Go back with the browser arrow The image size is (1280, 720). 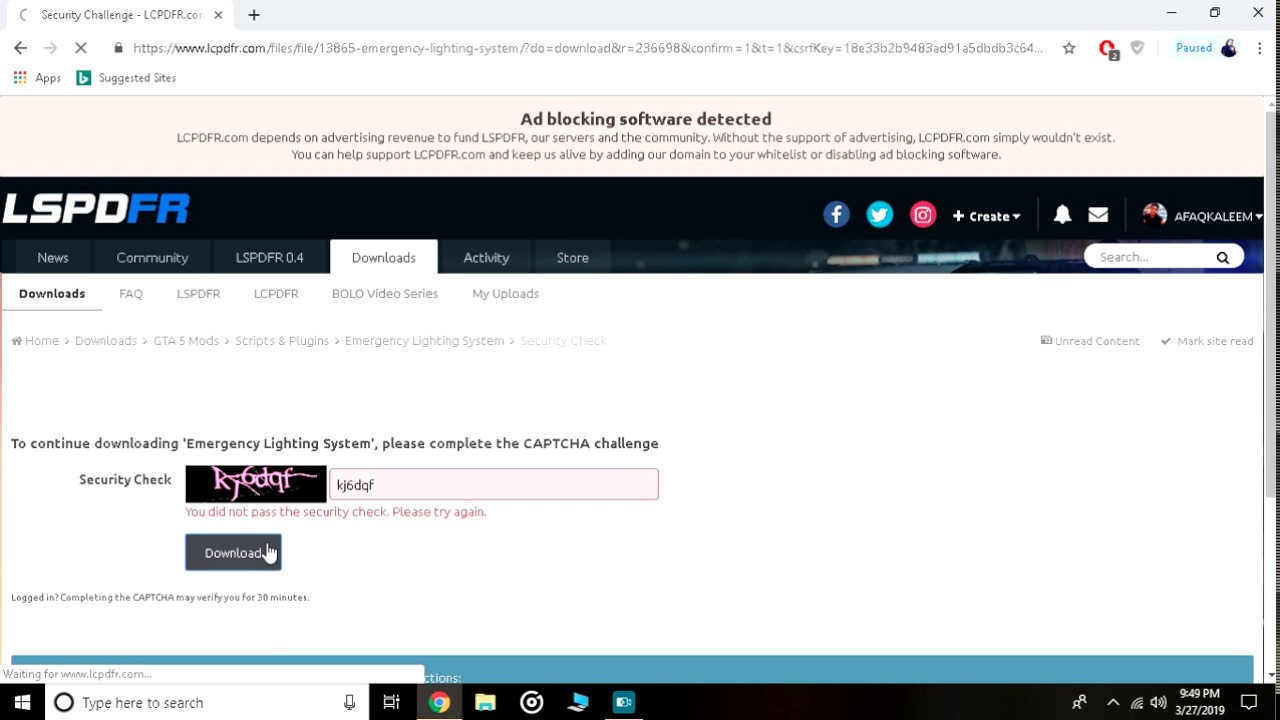(20, 48)
